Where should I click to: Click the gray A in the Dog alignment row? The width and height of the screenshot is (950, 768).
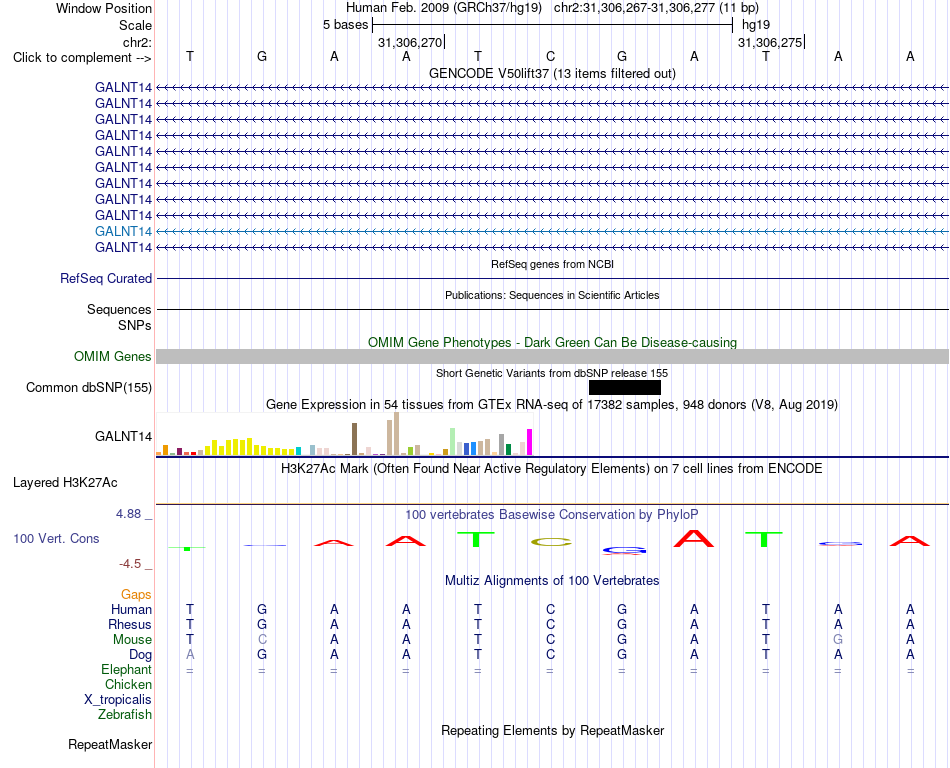[190, 655]
